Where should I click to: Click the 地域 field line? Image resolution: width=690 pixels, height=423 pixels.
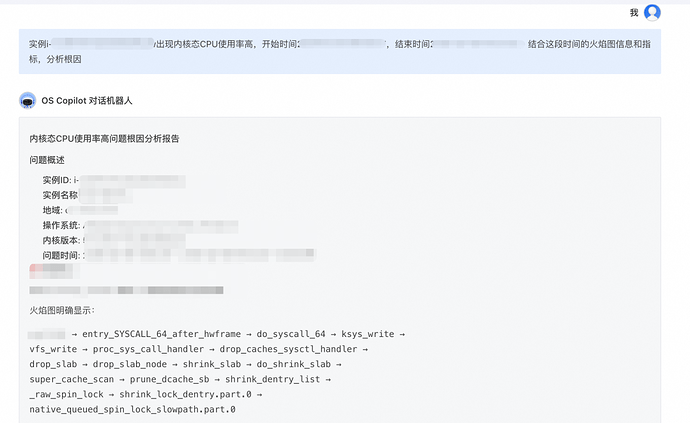tap(80, 210)
